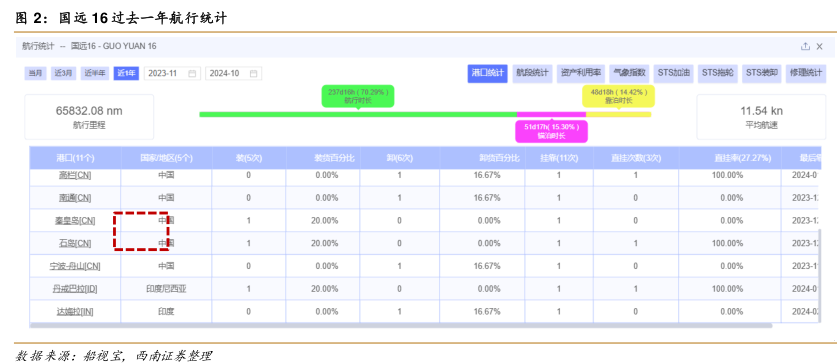
Task: Switch to the STS装卸 tab
Action: (x=762, y=74)
